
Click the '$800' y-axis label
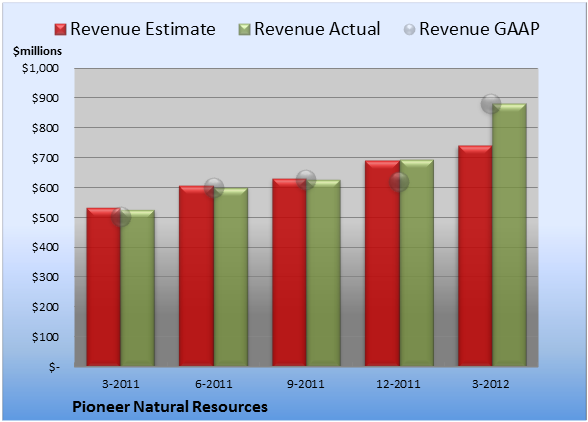pyautogui.click(x=45, y=128)
